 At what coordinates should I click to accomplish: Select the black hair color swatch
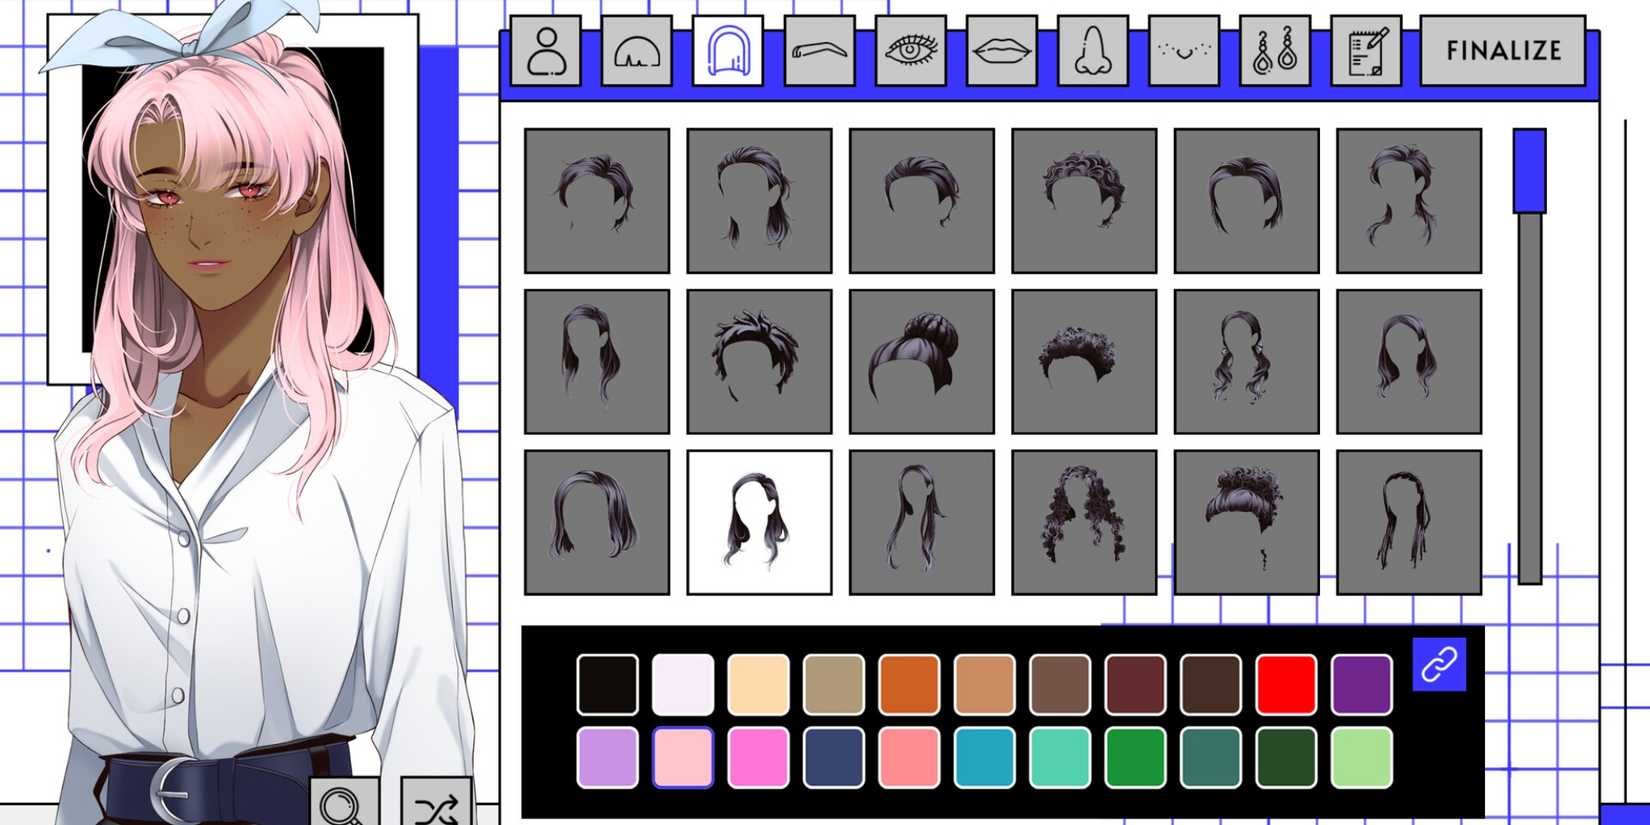[x=607, y=685]
